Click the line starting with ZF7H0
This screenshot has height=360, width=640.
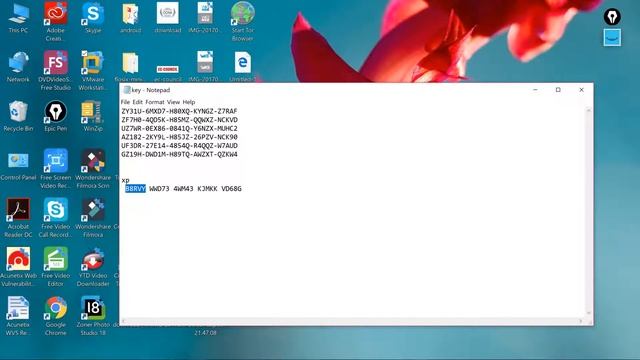[179, 120]
